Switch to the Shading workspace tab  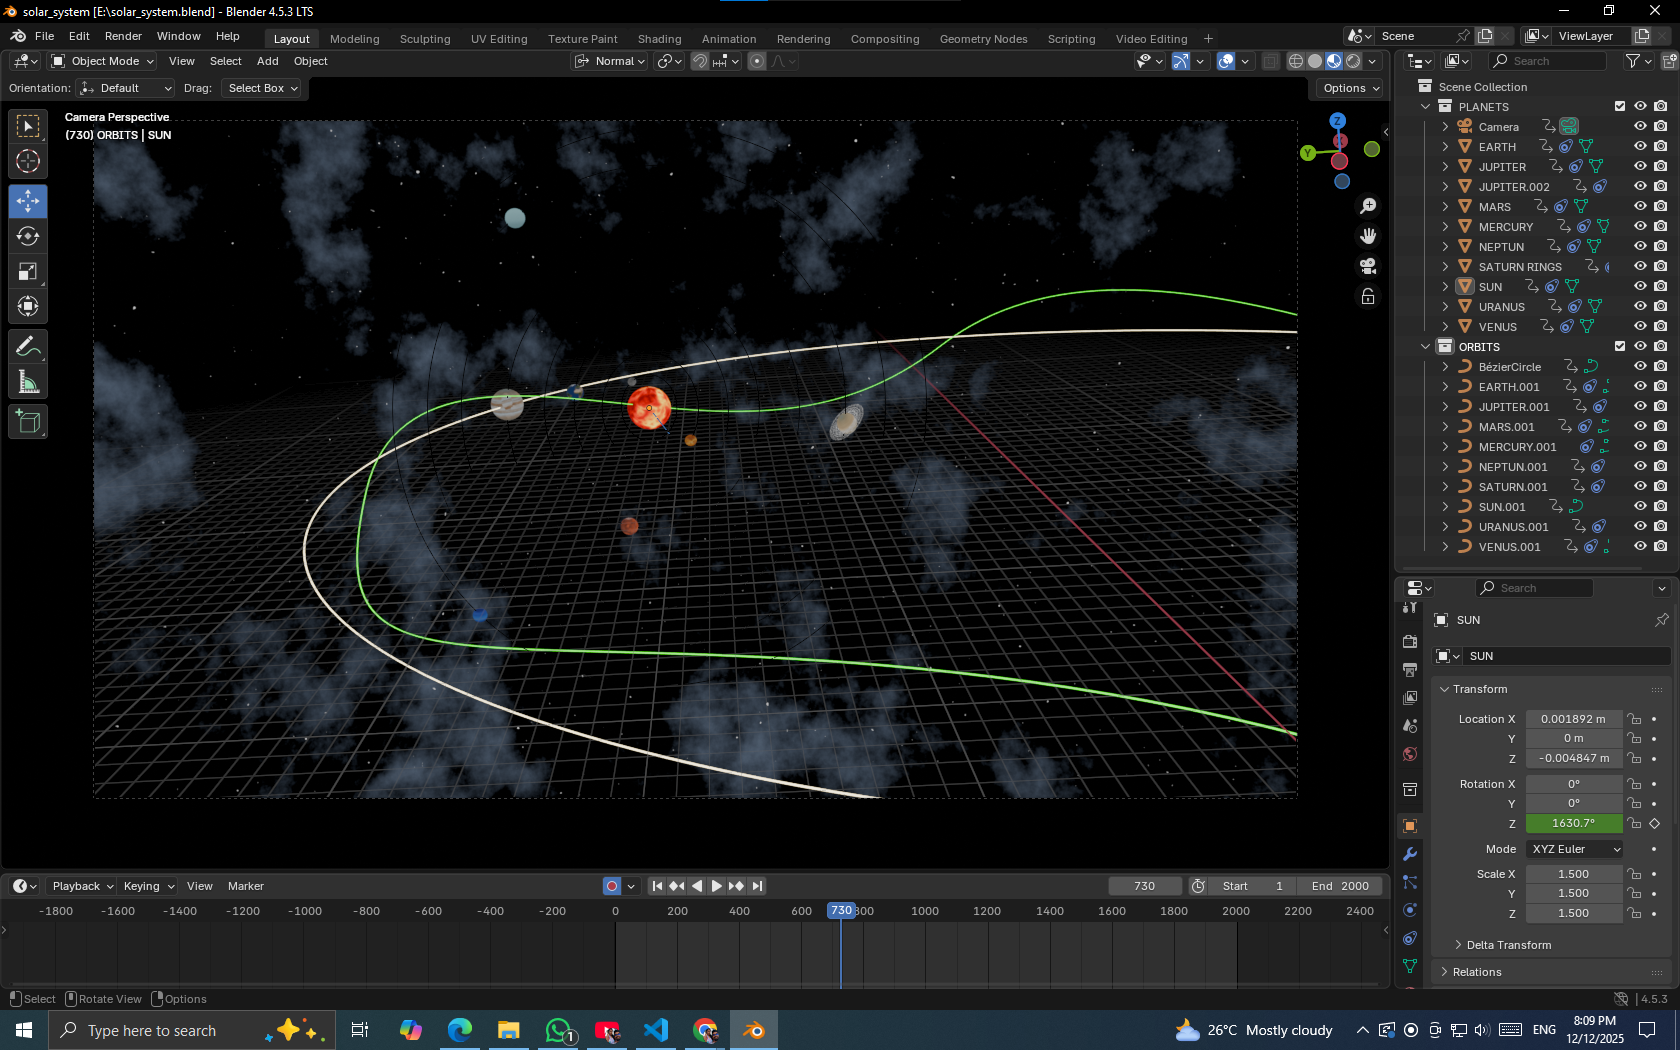[x=660, y=38]
